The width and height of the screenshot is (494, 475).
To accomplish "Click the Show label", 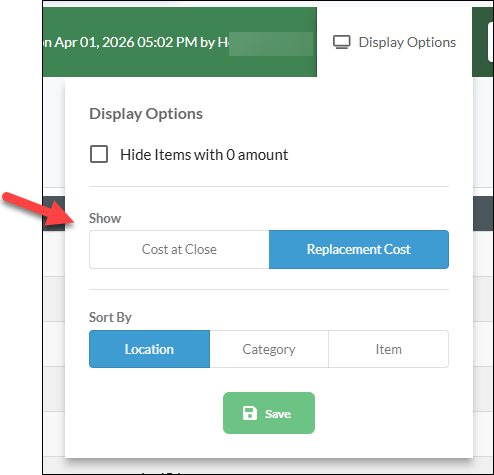I will (x=105, y=218).
